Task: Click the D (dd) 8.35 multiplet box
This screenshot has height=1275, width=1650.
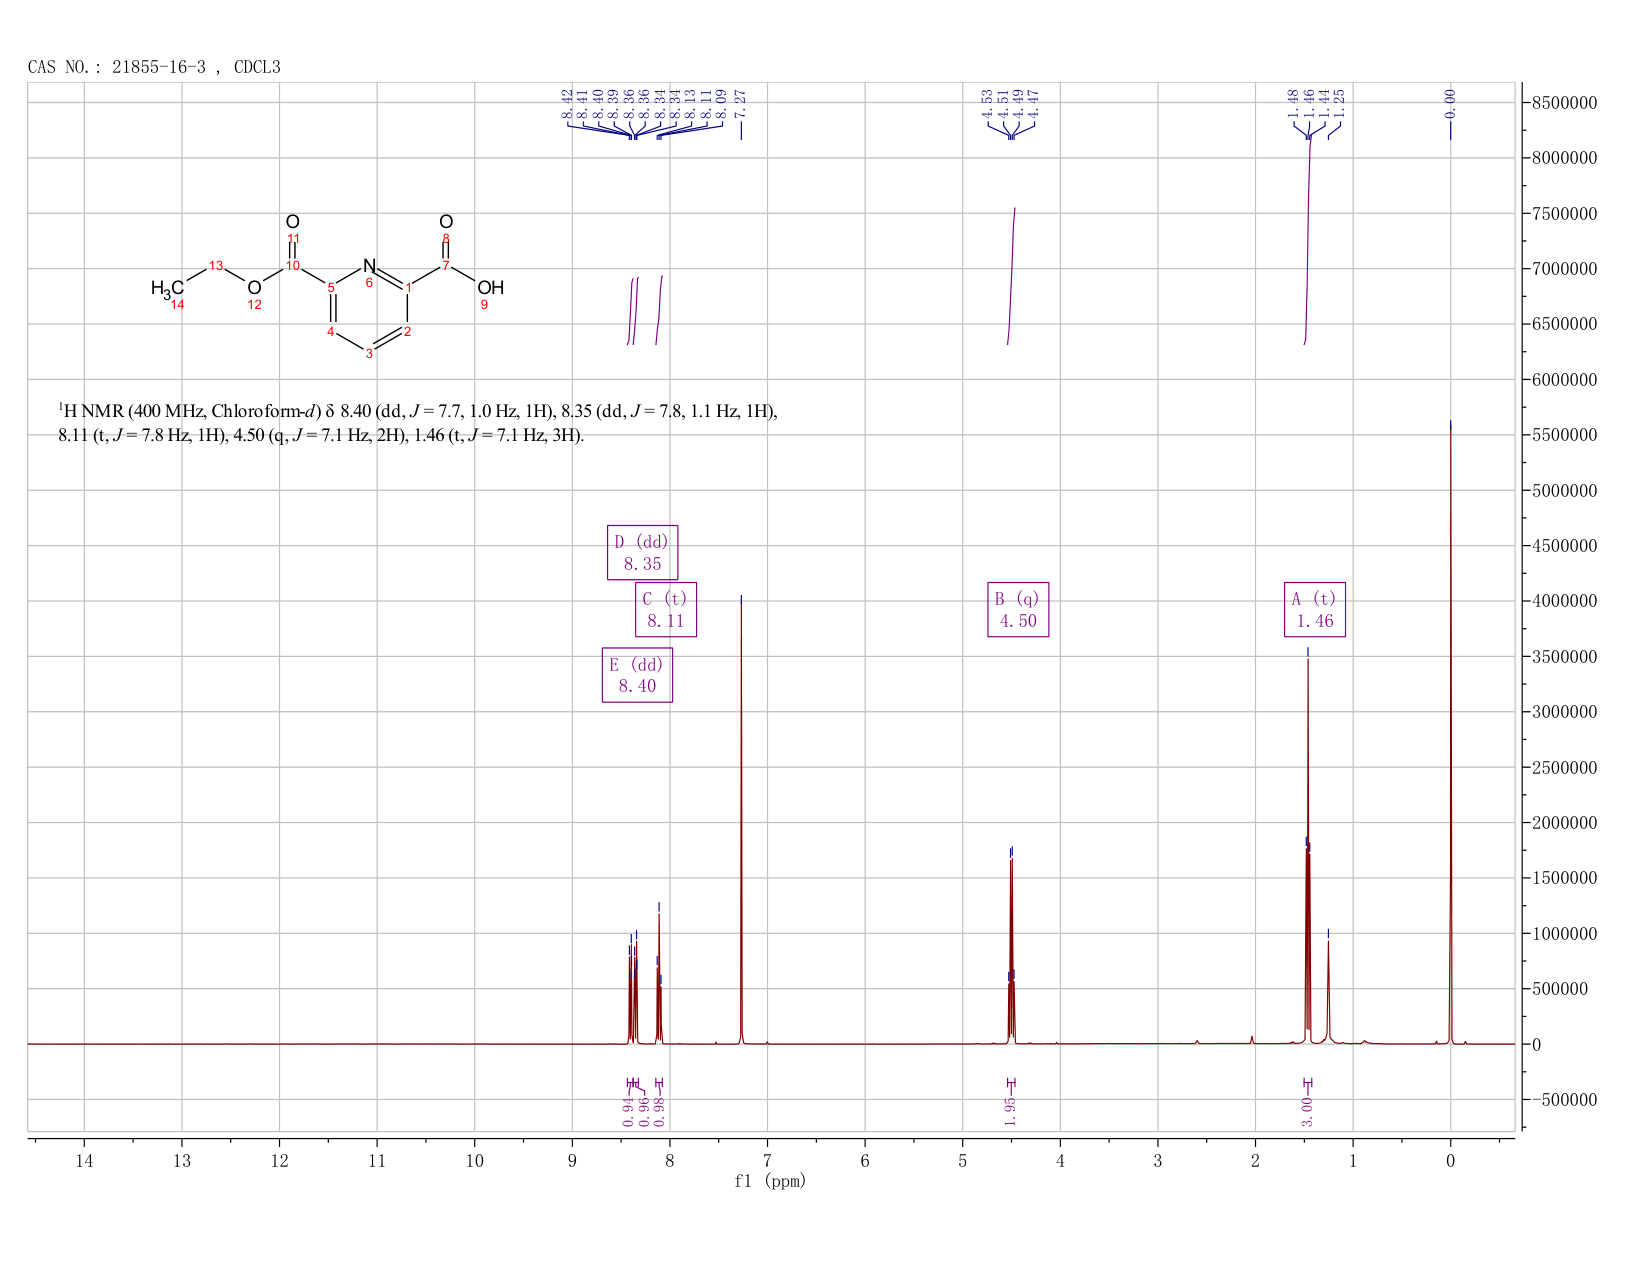Action: click(x=642, y=552)
